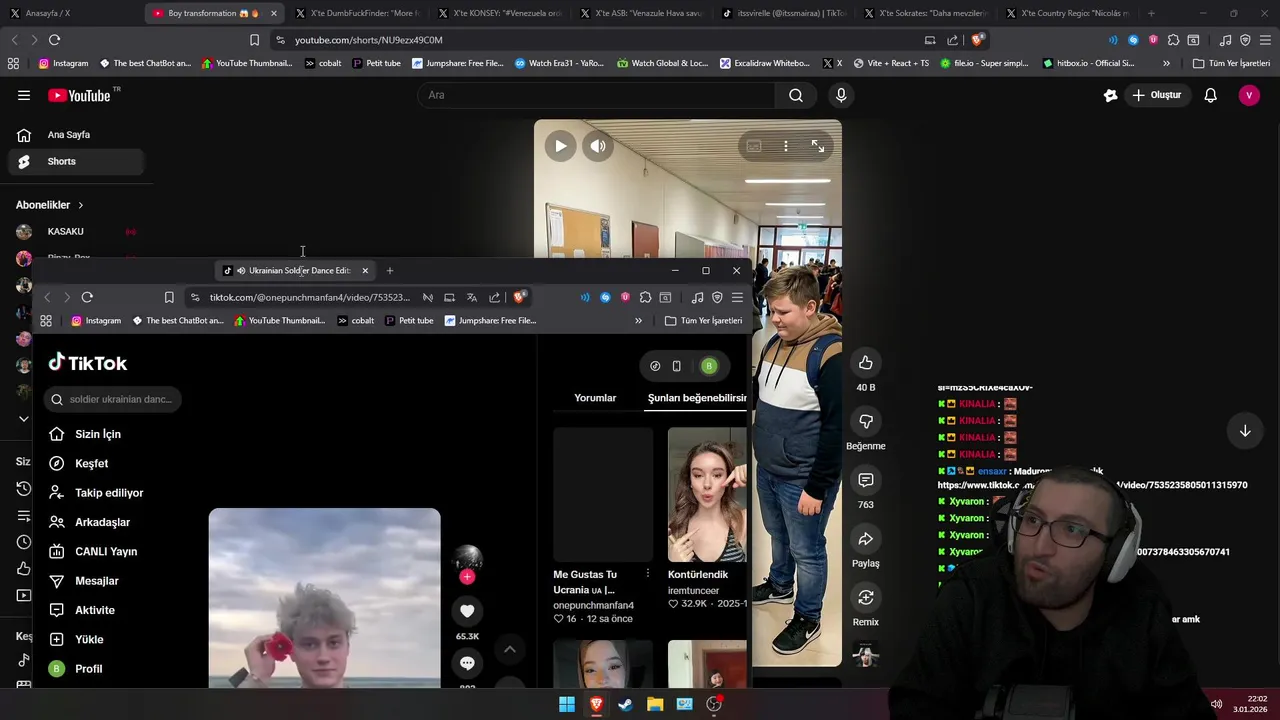Click the TikTok search box
The width and height of the screenshot is (1280, 720).
click(x=113, y=399)
